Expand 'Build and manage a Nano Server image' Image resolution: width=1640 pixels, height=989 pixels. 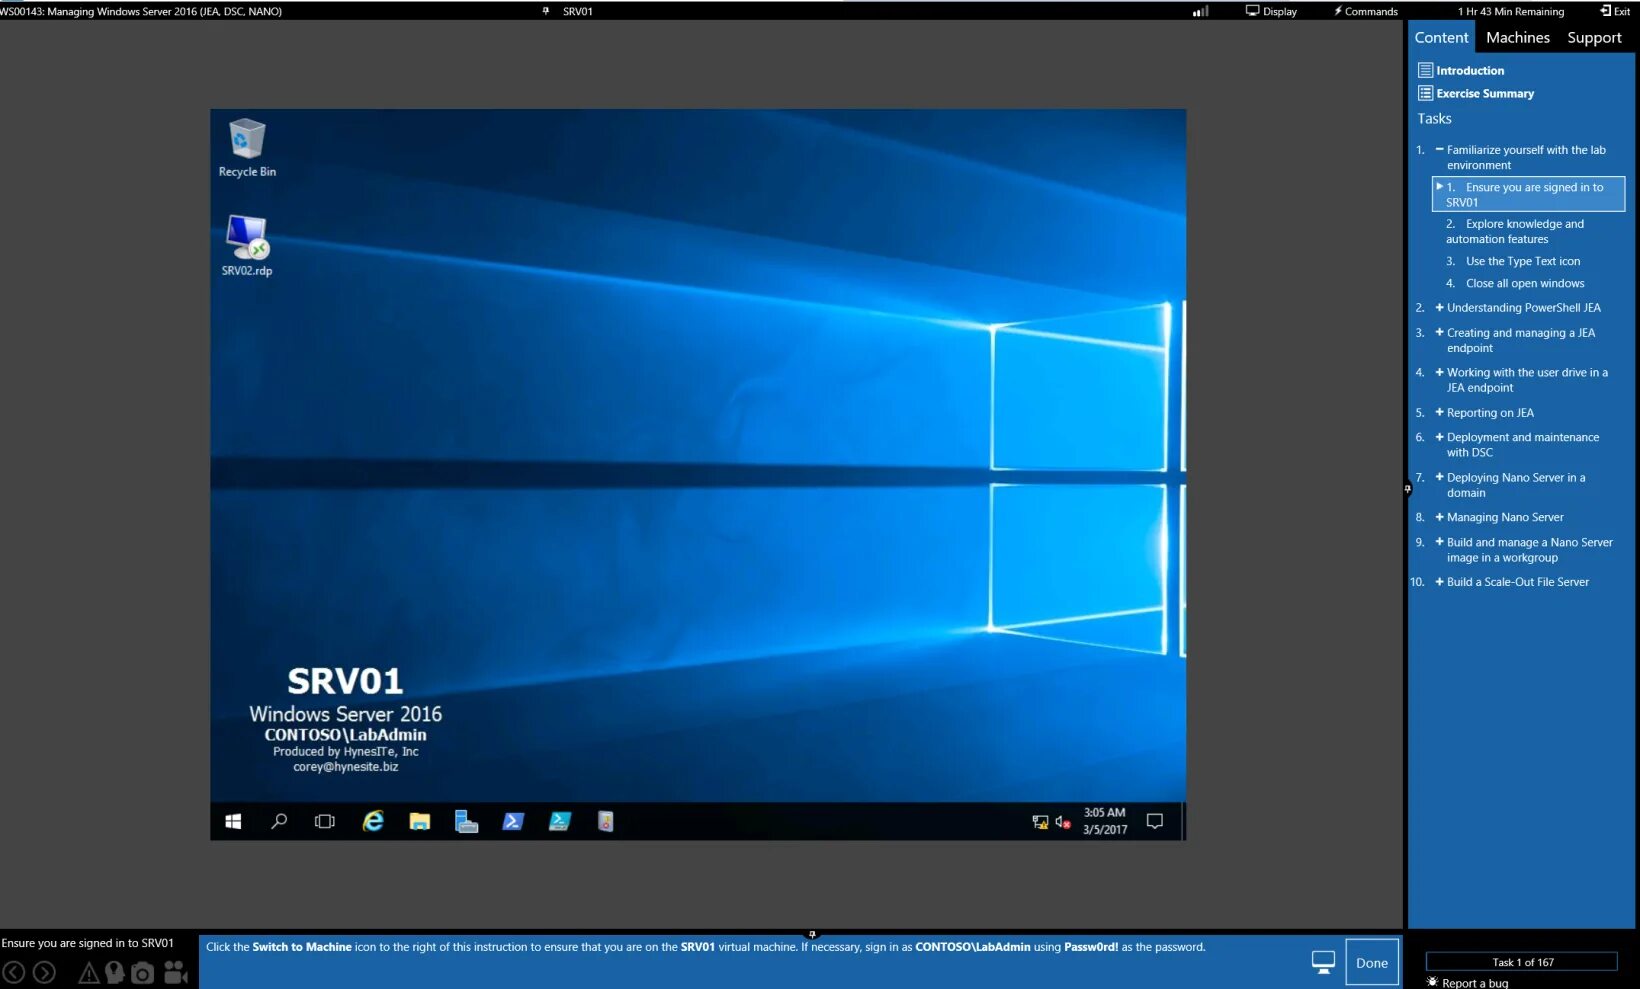[x=1439, y=542]
